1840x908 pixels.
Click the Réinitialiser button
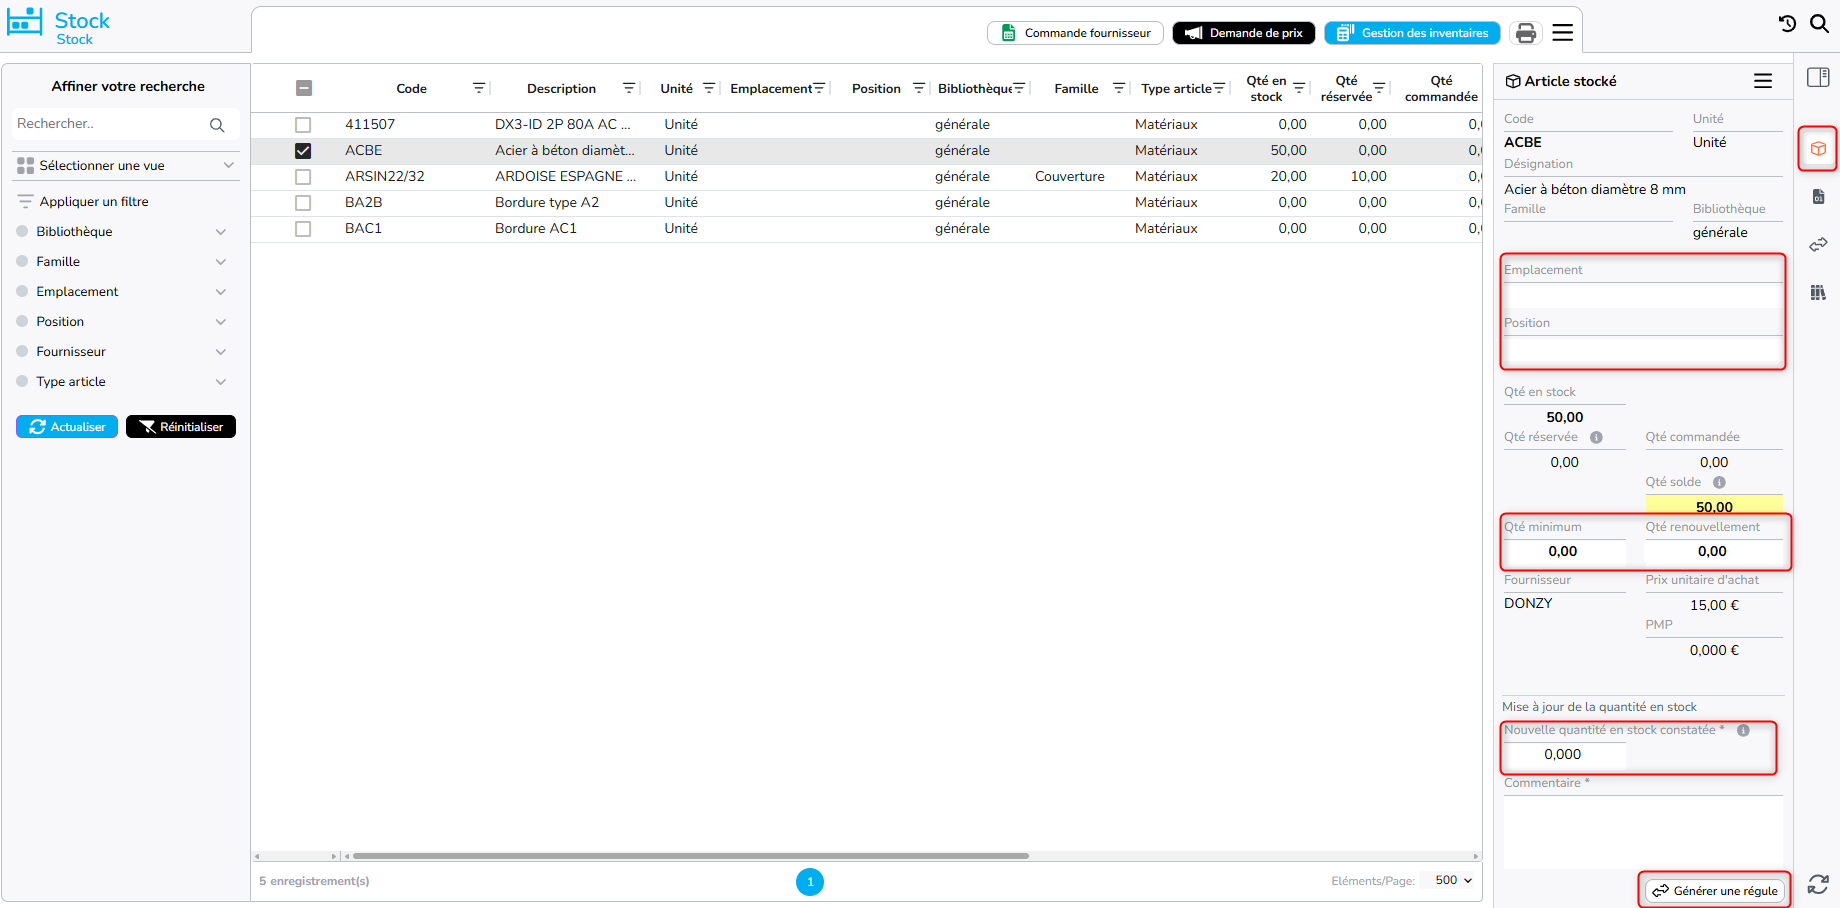pyautogui.click(x=181, y=427)
